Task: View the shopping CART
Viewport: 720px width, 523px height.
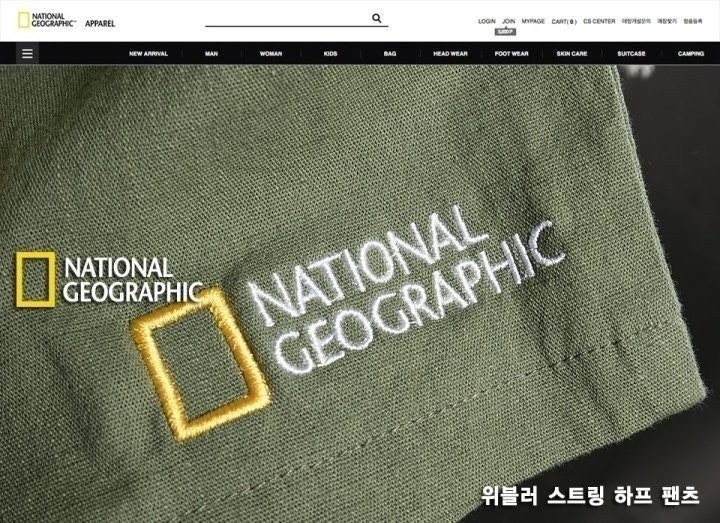Action: click(565, 21)
